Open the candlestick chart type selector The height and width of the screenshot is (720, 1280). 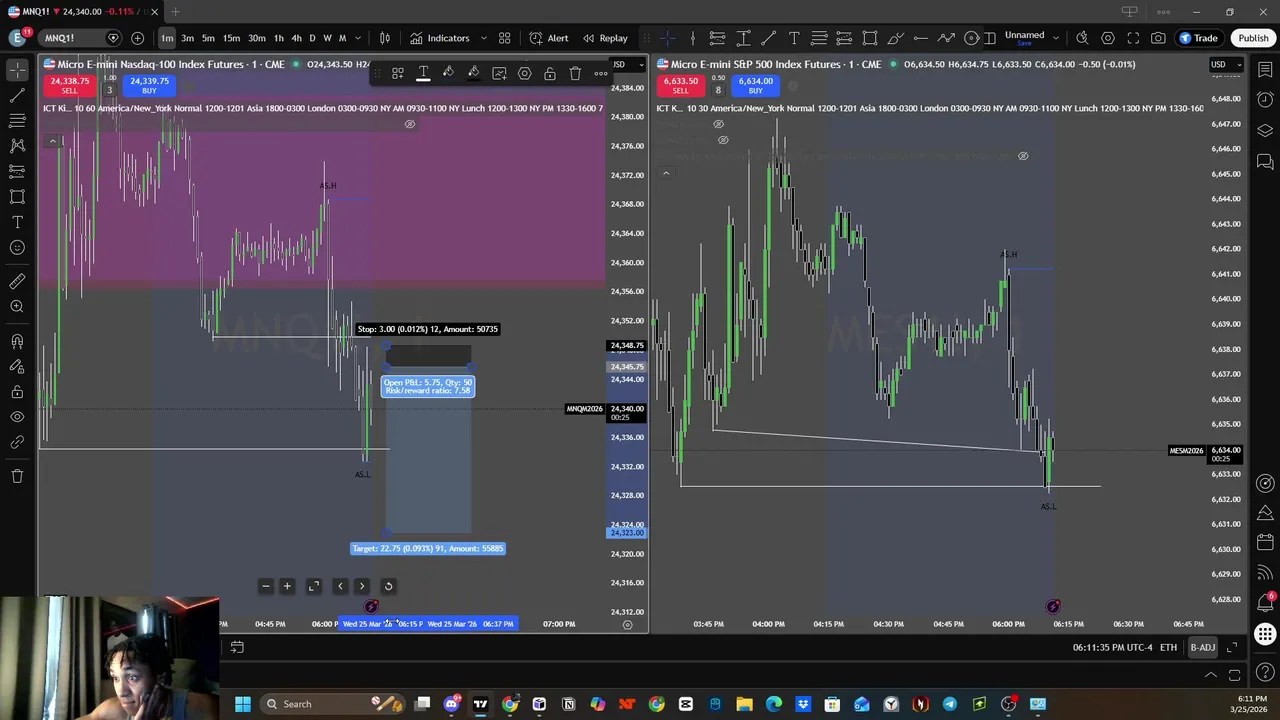point(385,38)
